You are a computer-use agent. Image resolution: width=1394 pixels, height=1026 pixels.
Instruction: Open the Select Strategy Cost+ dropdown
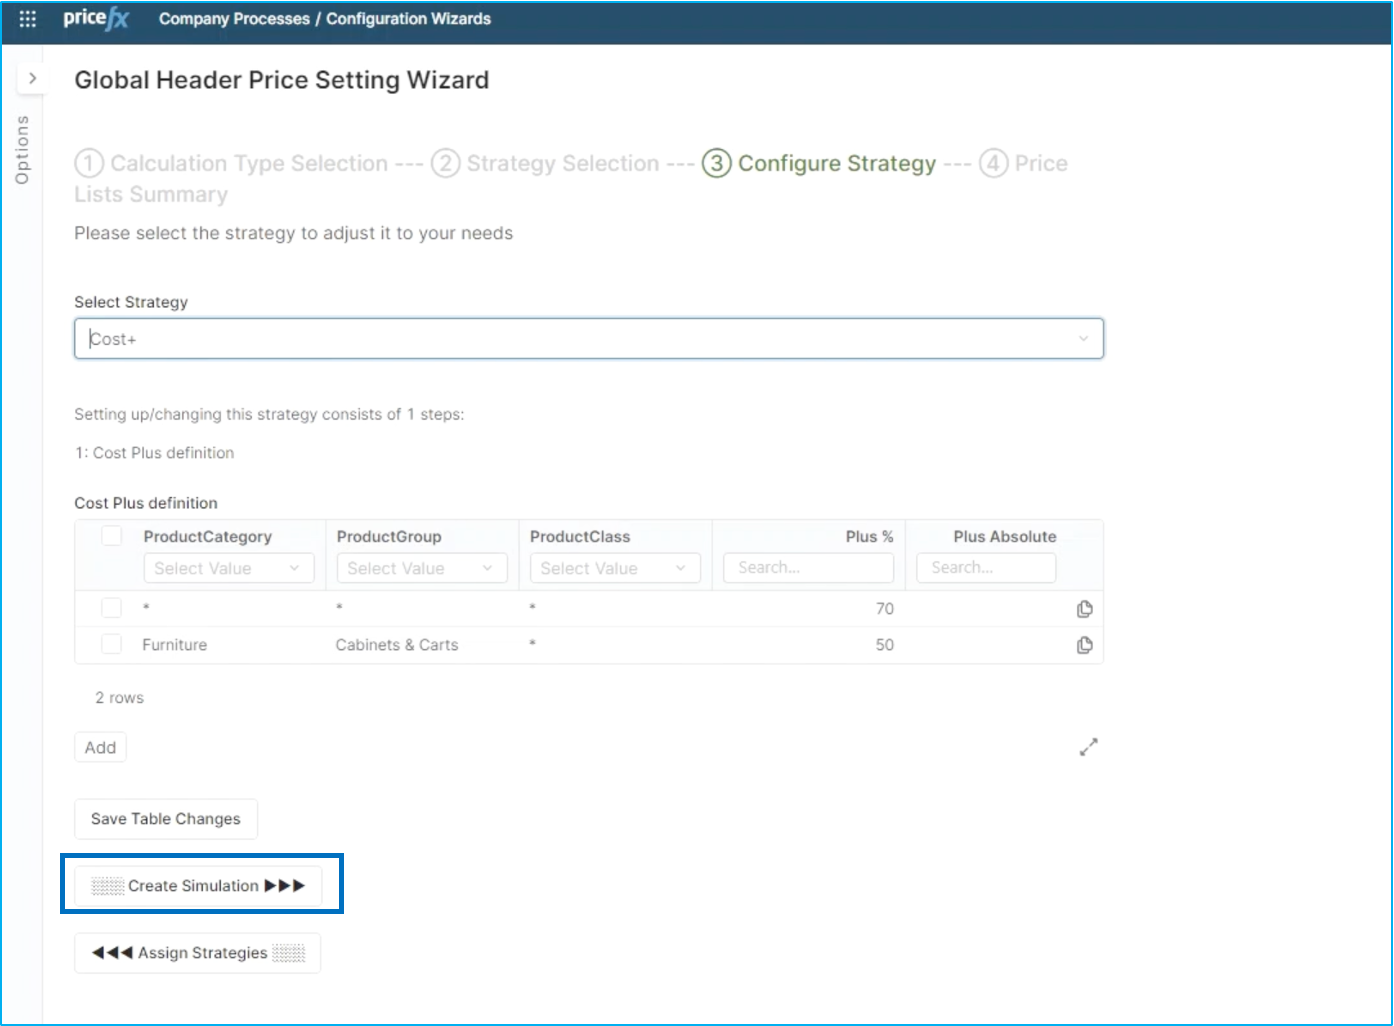(x=588, y=339)
